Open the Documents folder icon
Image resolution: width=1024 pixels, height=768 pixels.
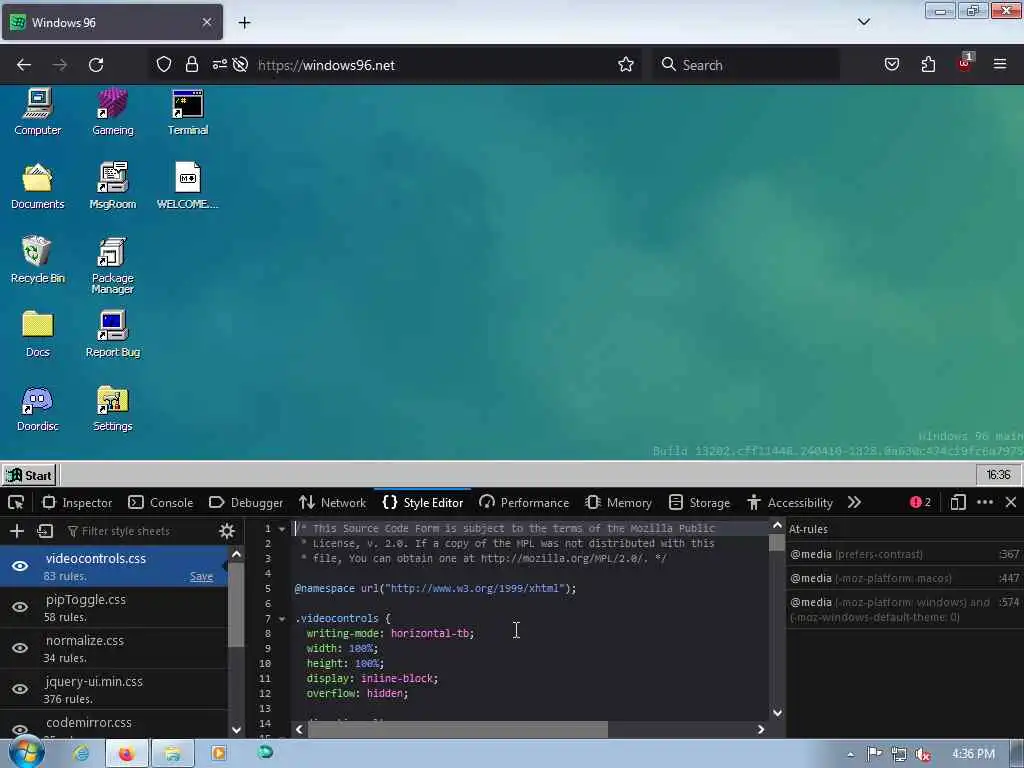pos(38,185)
